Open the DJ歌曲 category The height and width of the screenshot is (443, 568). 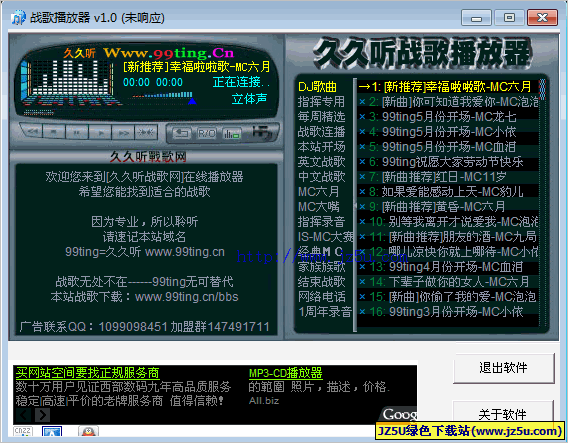point(317,87)
